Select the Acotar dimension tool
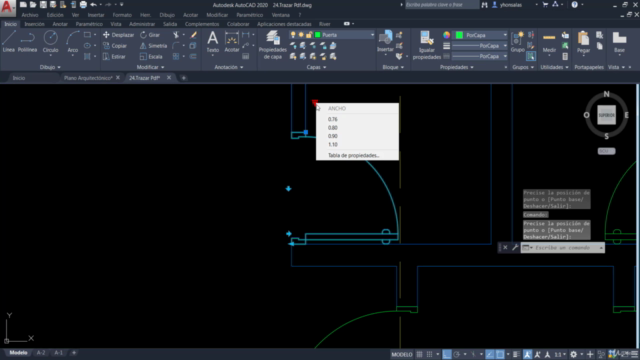Image resolution: width=640 pixels, height=360 pixels. coord(231,42)
